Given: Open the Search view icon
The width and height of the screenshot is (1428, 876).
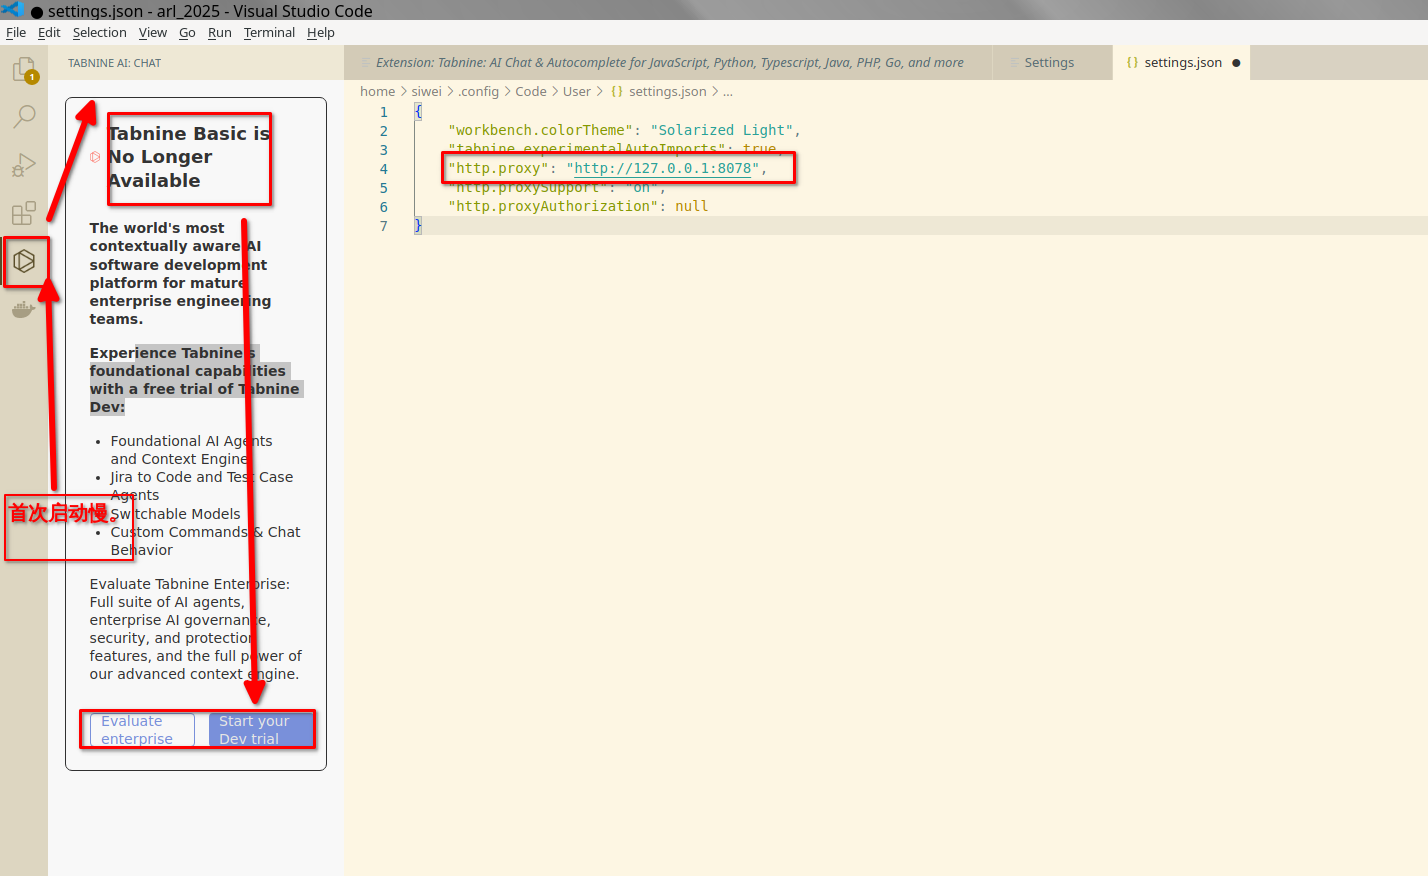Looking at the screenshot, I should click(x=24, y=117).
